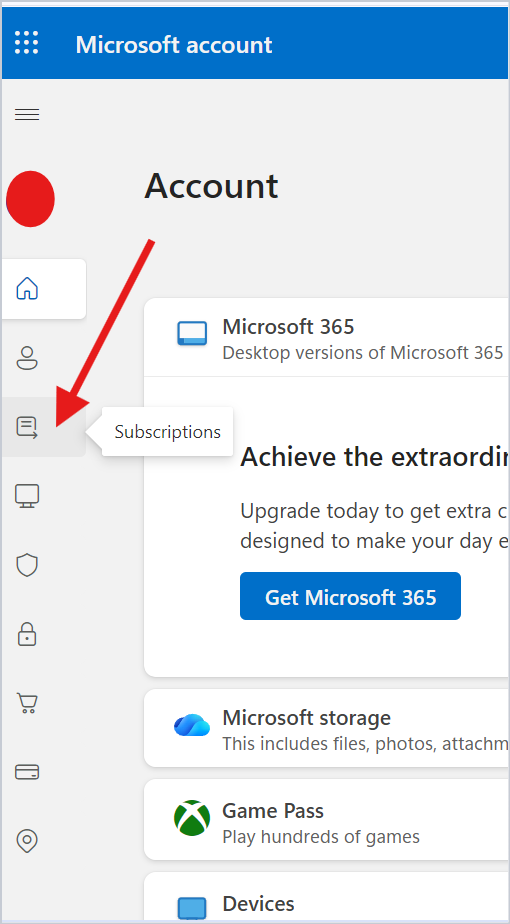Click 'Upgrade today to get extra' text
510x924 pixels.
[x=375, y=511]
